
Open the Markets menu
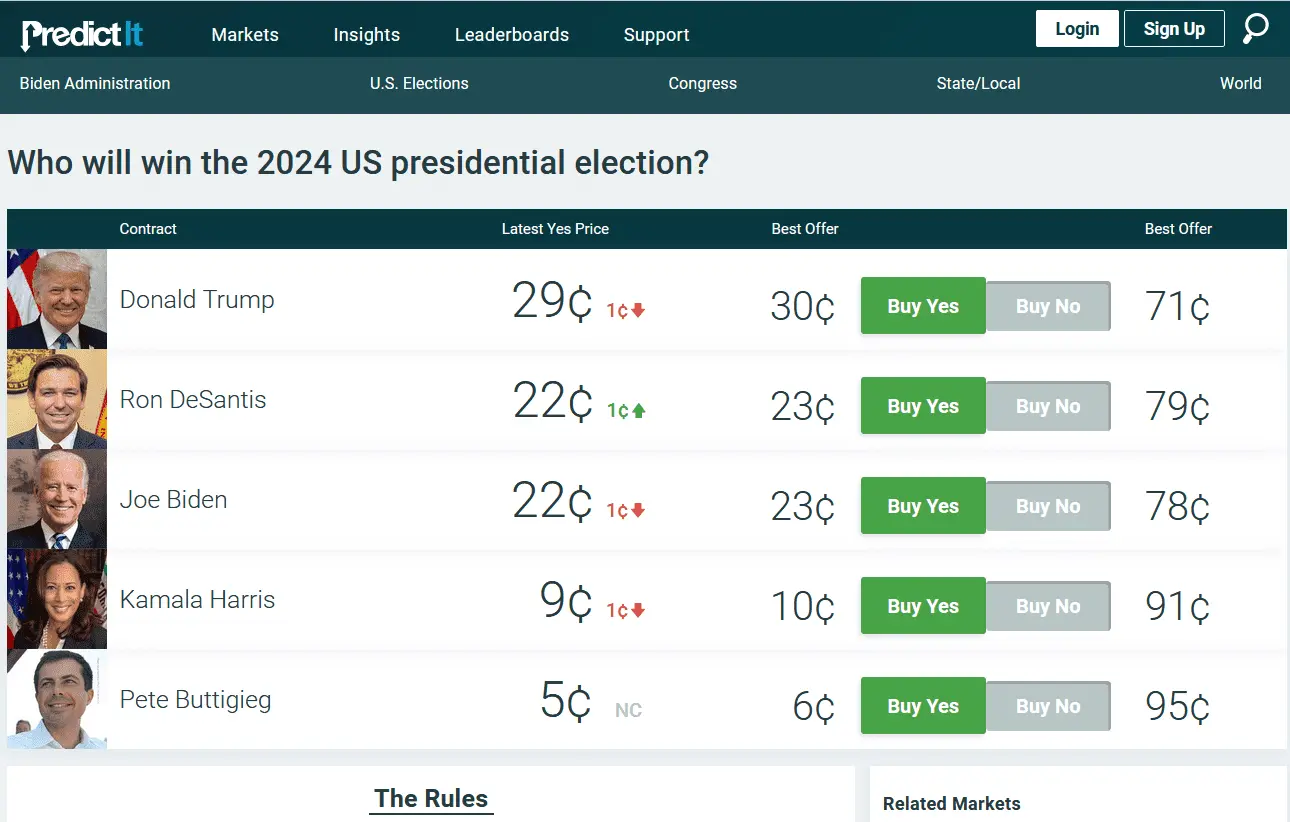coord(245,35)
